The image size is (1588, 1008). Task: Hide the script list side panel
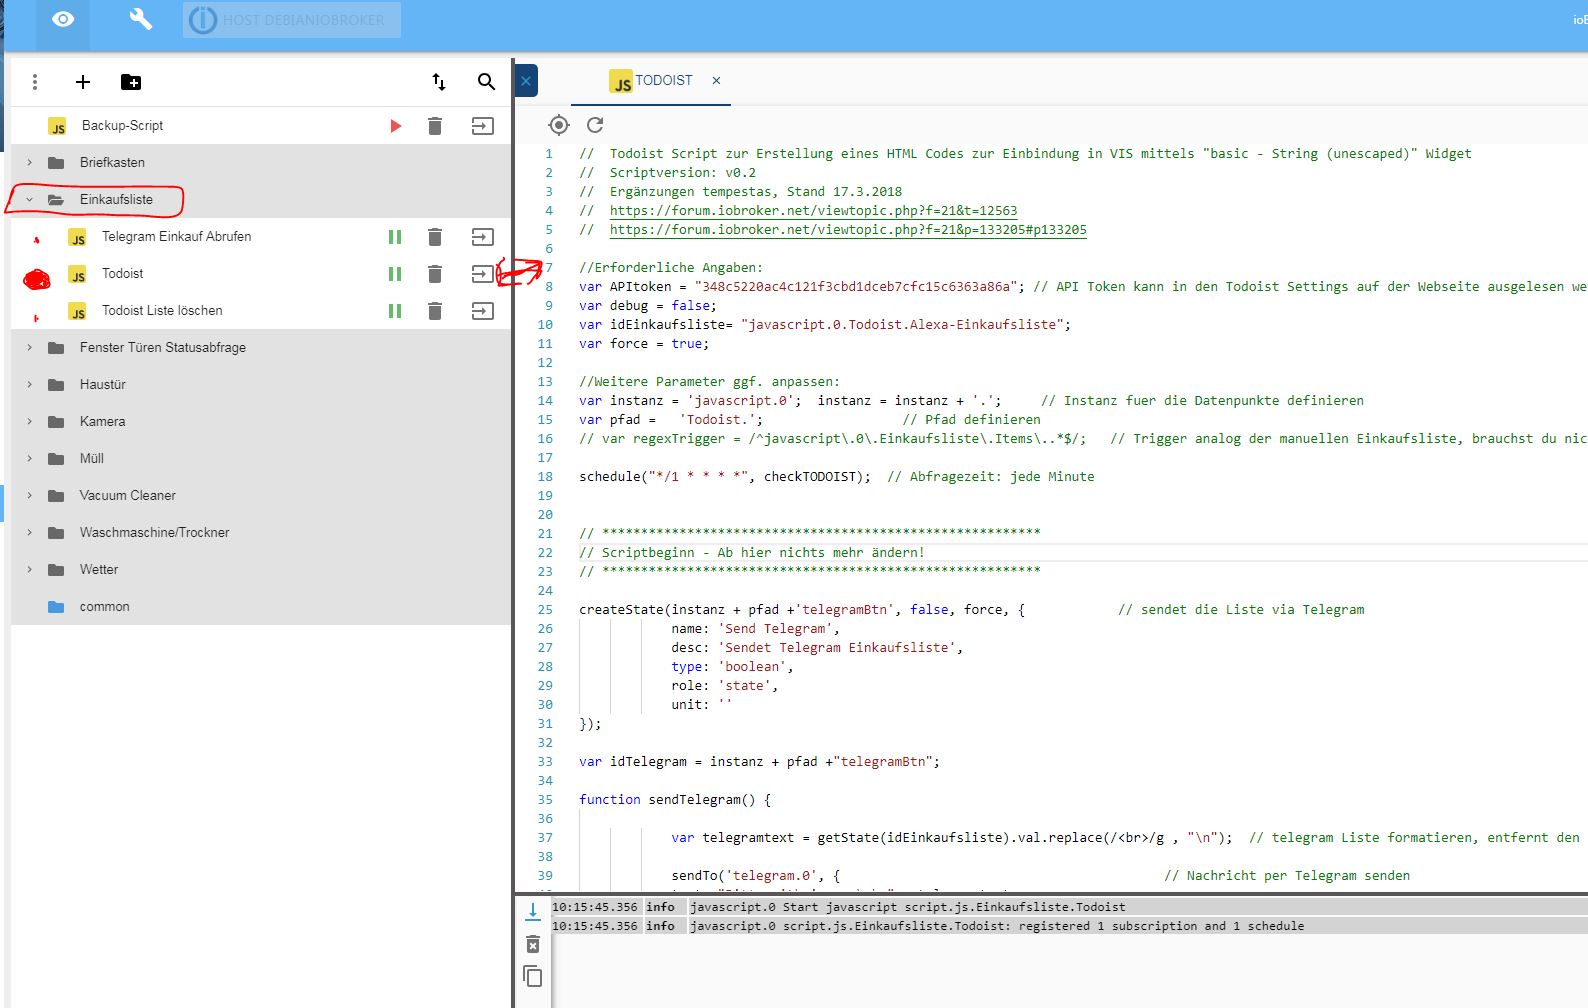(x=526, y=81)
